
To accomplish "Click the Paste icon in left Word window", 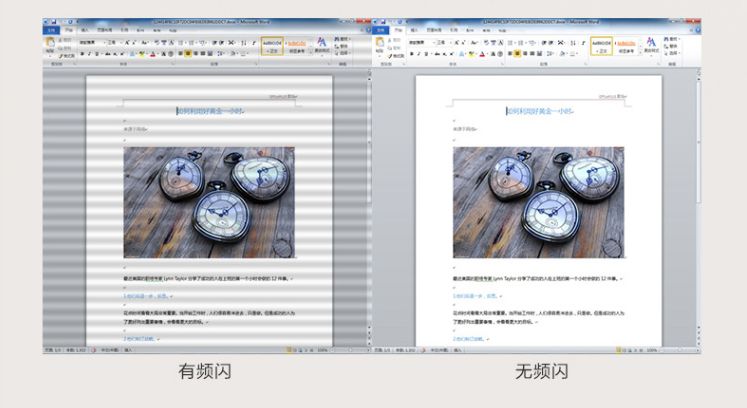I will coord(50,42).
